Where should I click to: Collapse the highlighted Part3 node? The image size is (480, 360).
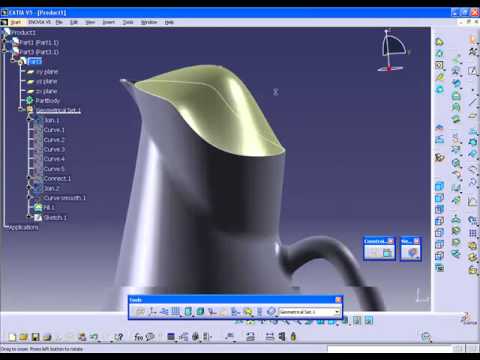(13, 61)
